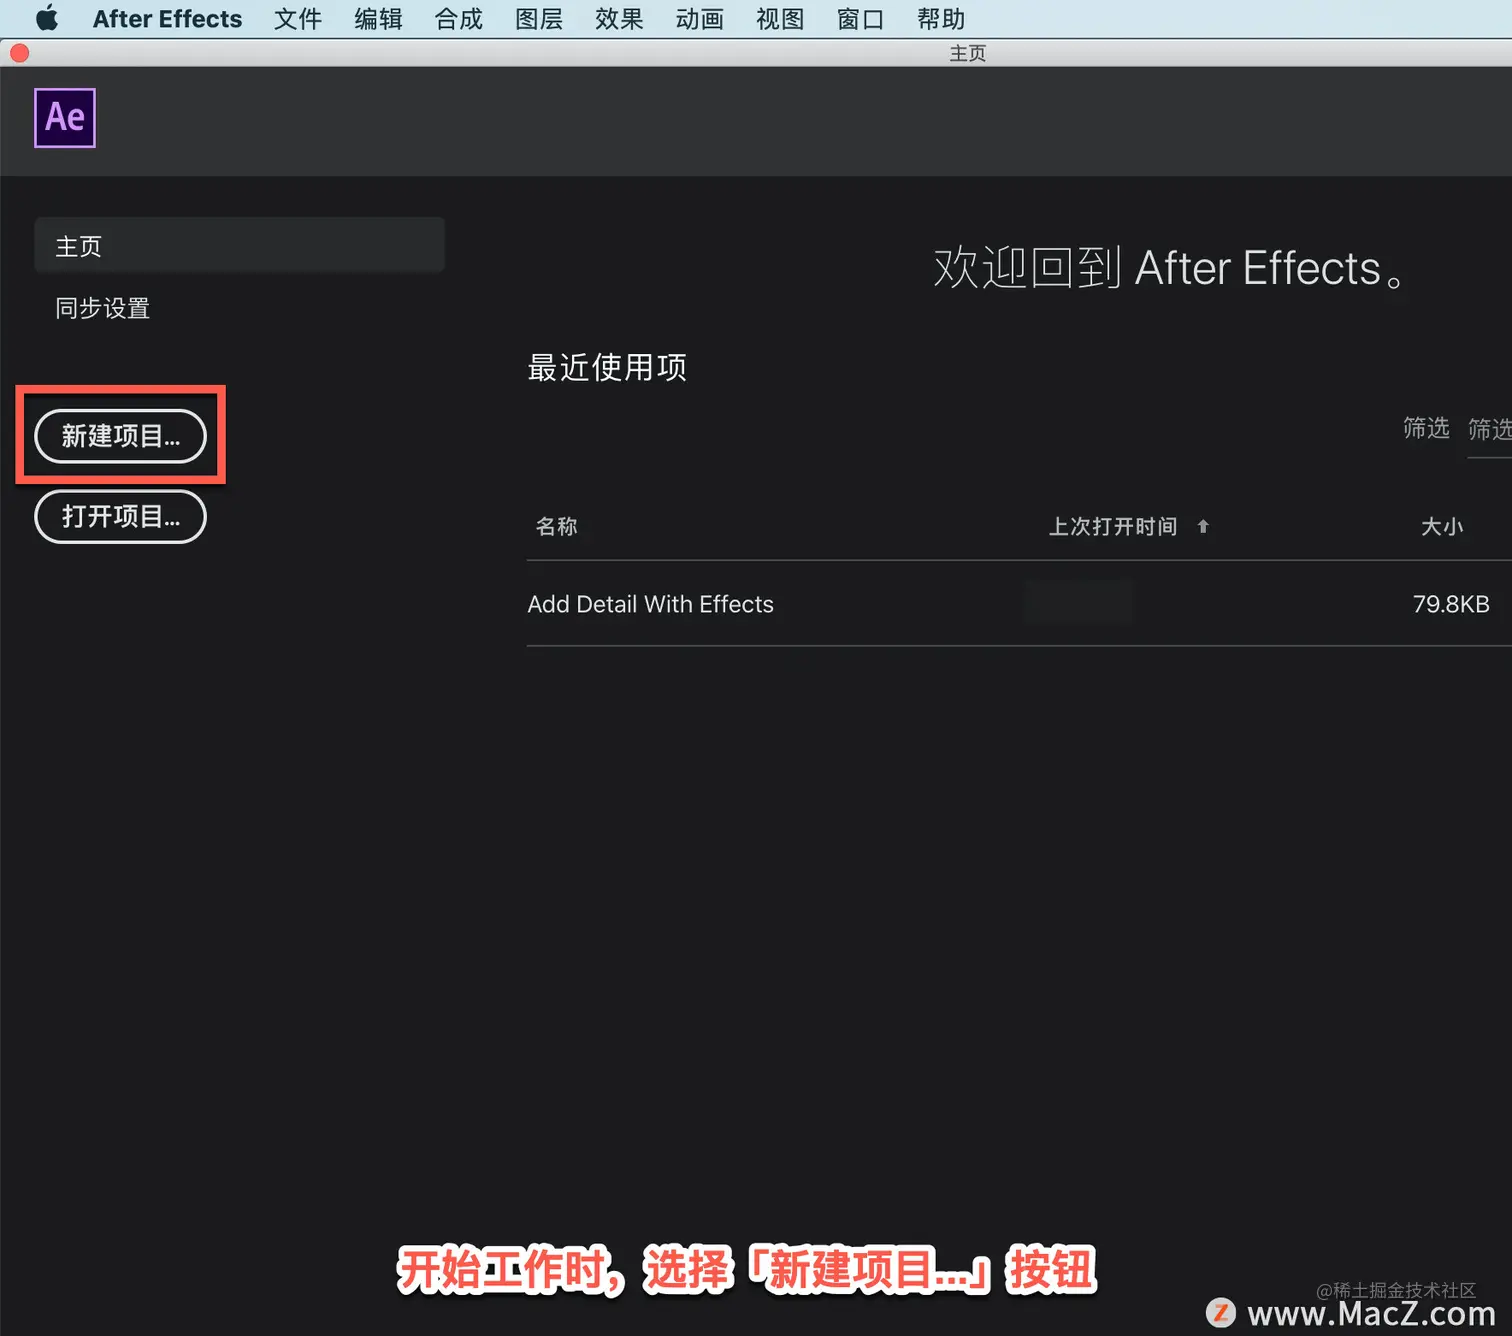Sort the list by 上次打开时间 column header
This screenshot has height=1336, width=1512.
tap(1113, 526)
